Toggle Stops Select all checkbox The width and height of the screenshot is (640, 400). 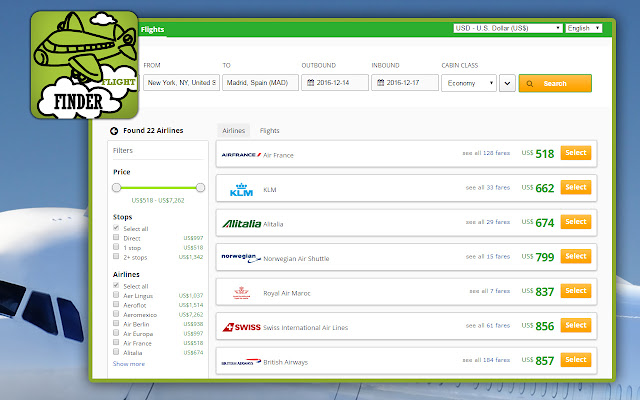click(x=116, y=228)
